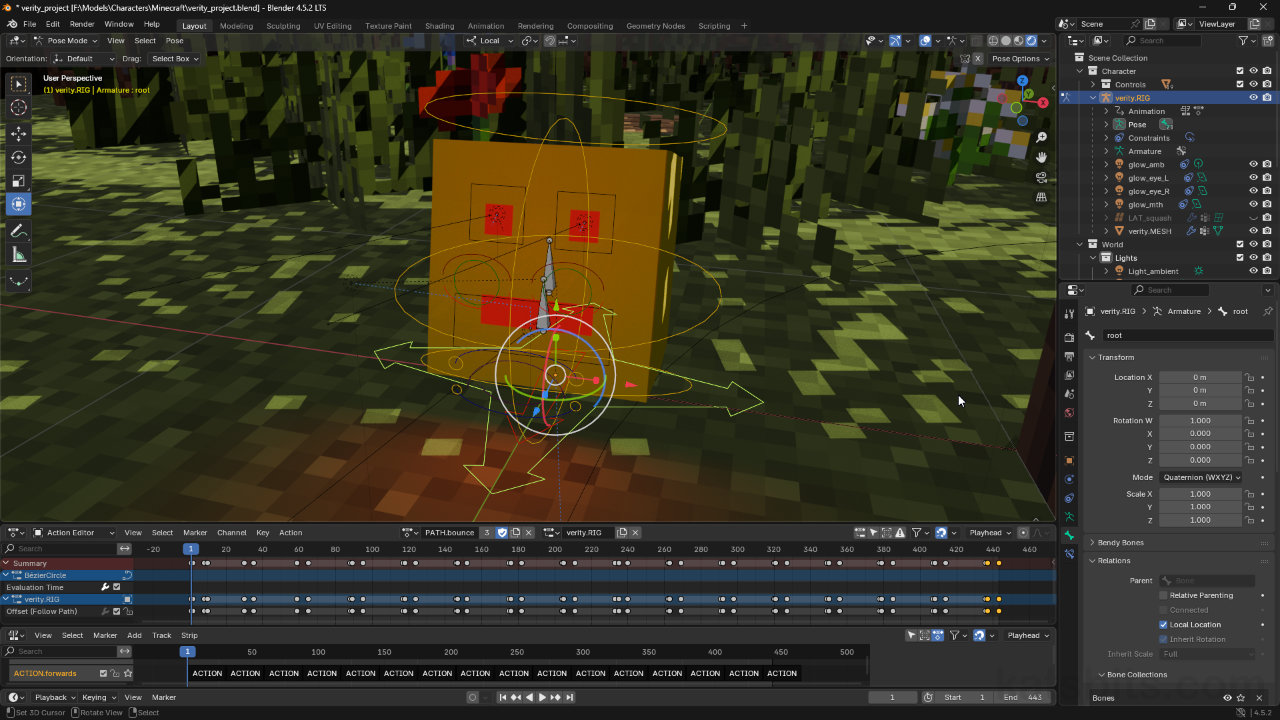The height and width of the screenshot is (720, 1280).
Task: Open the Channel menu in the Action Editor
Action: (x=231, y=532)
